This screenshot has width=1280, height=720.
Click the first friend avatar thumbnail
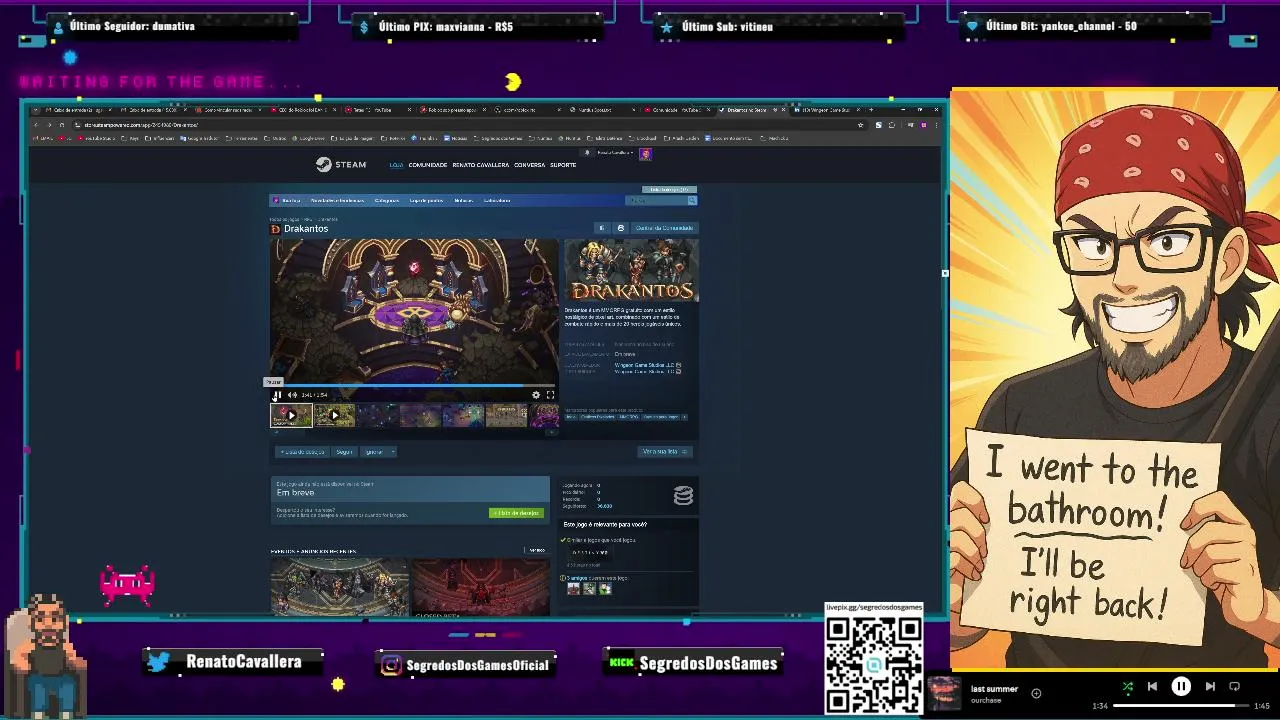[x=573, y=589]
